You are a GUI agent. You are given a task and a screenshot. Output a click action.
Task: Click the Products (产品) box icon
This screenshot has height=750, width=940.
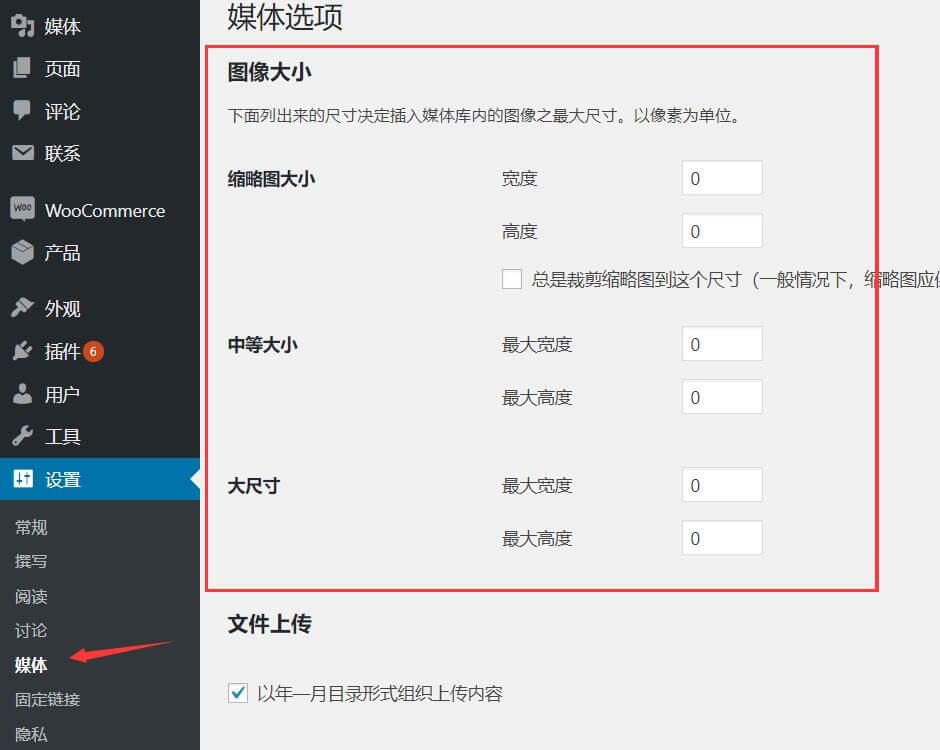[22, 252]
